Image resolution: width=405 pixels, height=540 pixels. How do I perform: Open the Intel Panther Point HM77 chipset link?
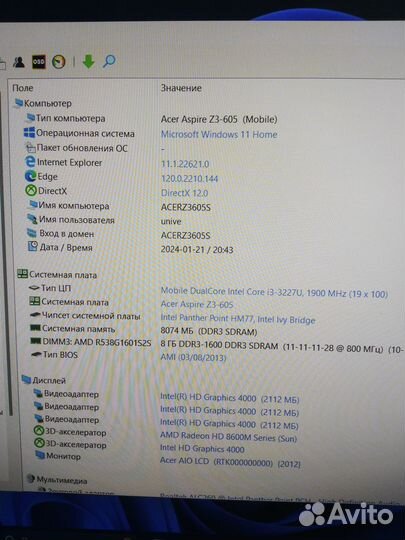click(238, 319)
